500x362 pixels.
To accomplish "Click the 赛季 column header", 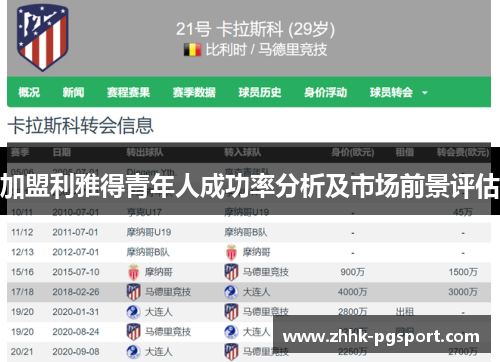I will pos(20,152).
